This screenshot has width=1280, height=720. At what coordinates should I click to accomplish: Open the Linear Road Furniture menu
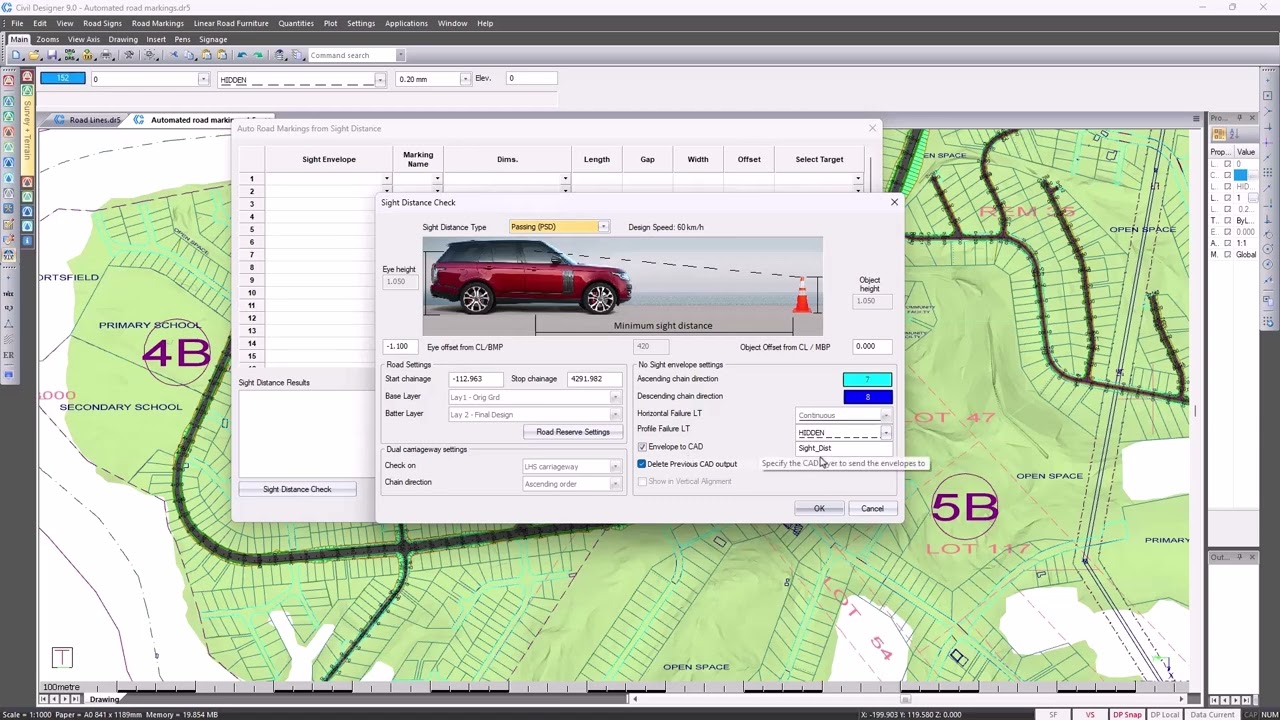pyautogui.click(x=231, y=23)
